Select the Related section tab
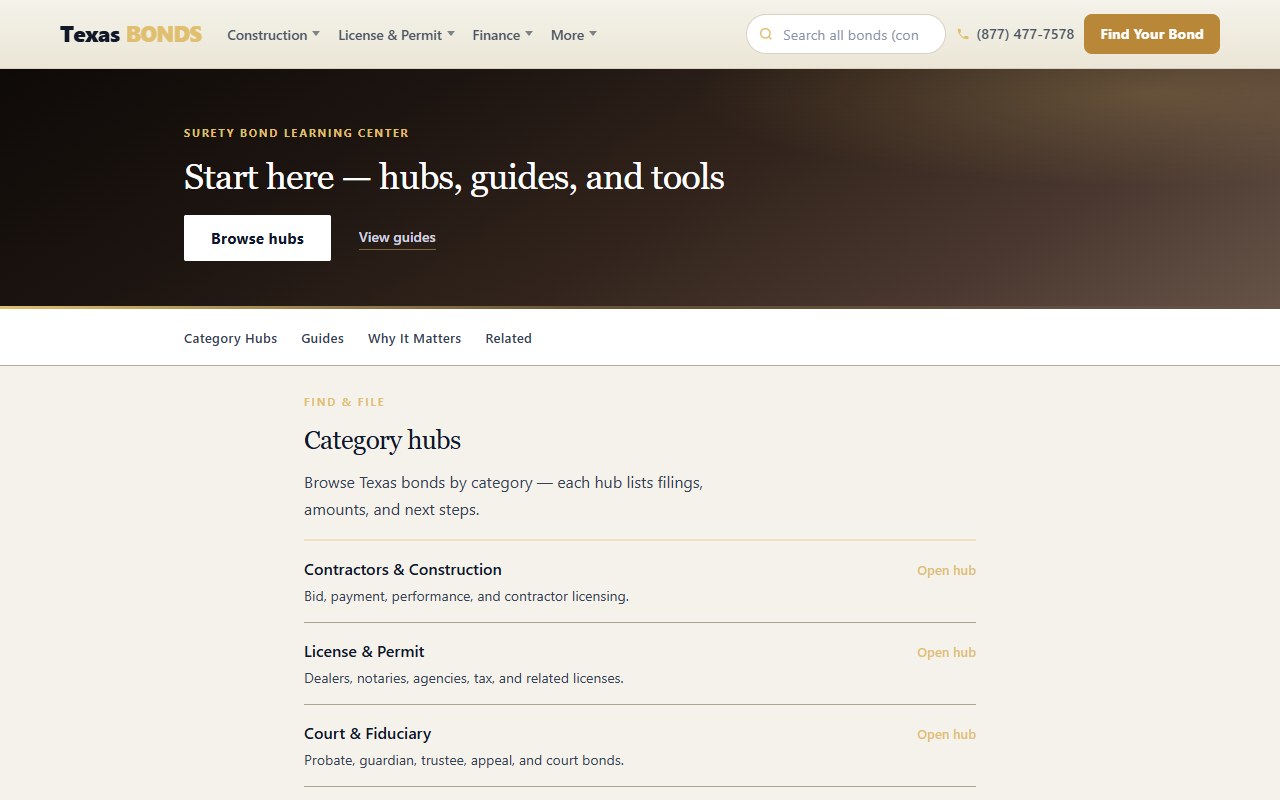The image size is (1280, 800). coord(509,338)
